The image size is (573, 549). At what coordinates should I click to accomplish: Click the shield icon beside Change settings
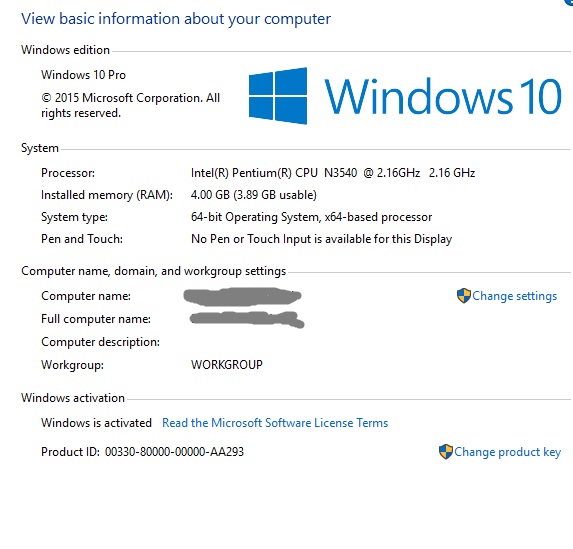[463, 296]
